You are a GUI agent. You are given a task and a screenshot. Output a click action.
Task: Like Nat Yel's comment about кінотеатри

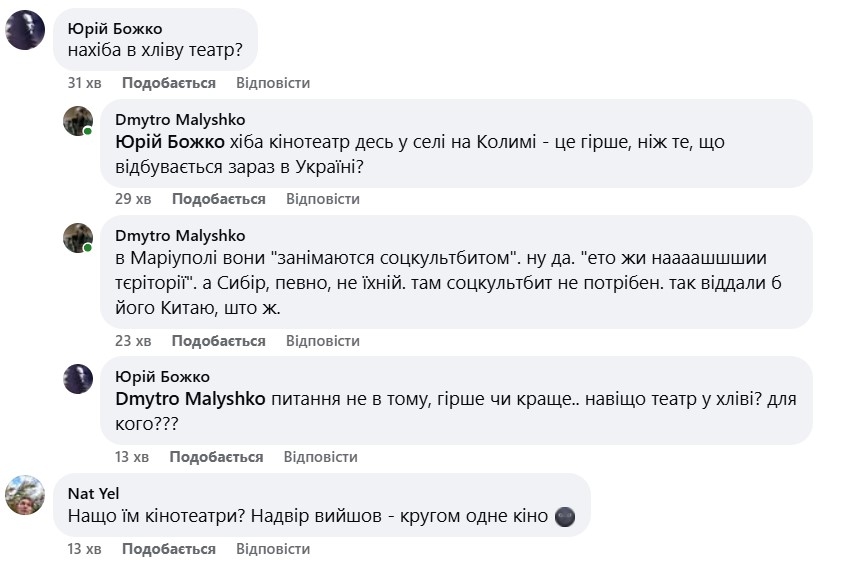(169, 549)
